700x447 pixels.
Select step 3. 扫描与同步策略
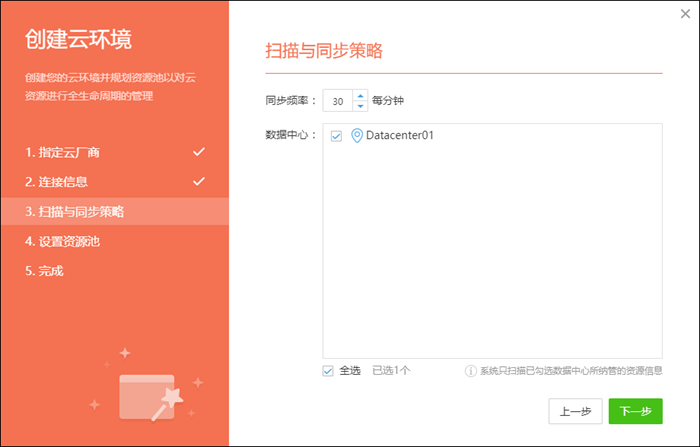(x=75, y=211)
